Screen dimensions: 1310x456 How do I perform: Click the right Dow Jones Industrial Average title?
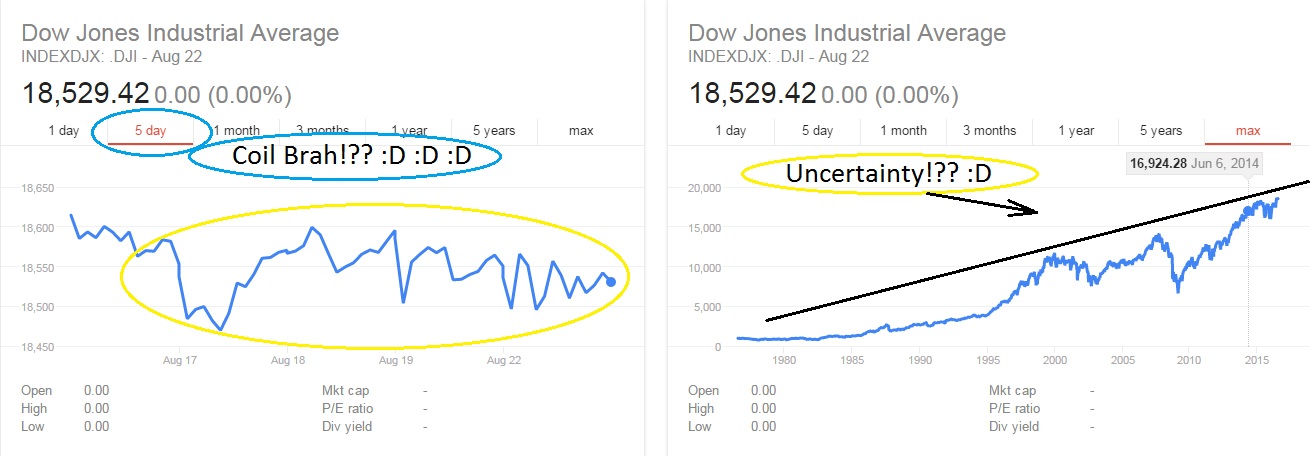click(x=847, y=32)
